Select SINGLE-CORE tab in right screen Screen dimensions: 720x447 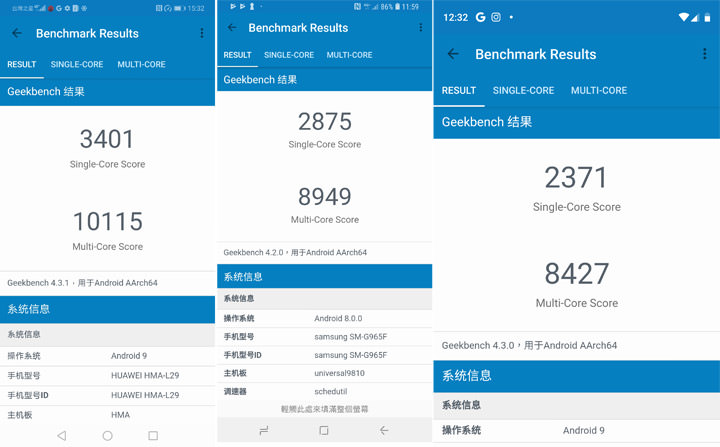coord(523,91)
